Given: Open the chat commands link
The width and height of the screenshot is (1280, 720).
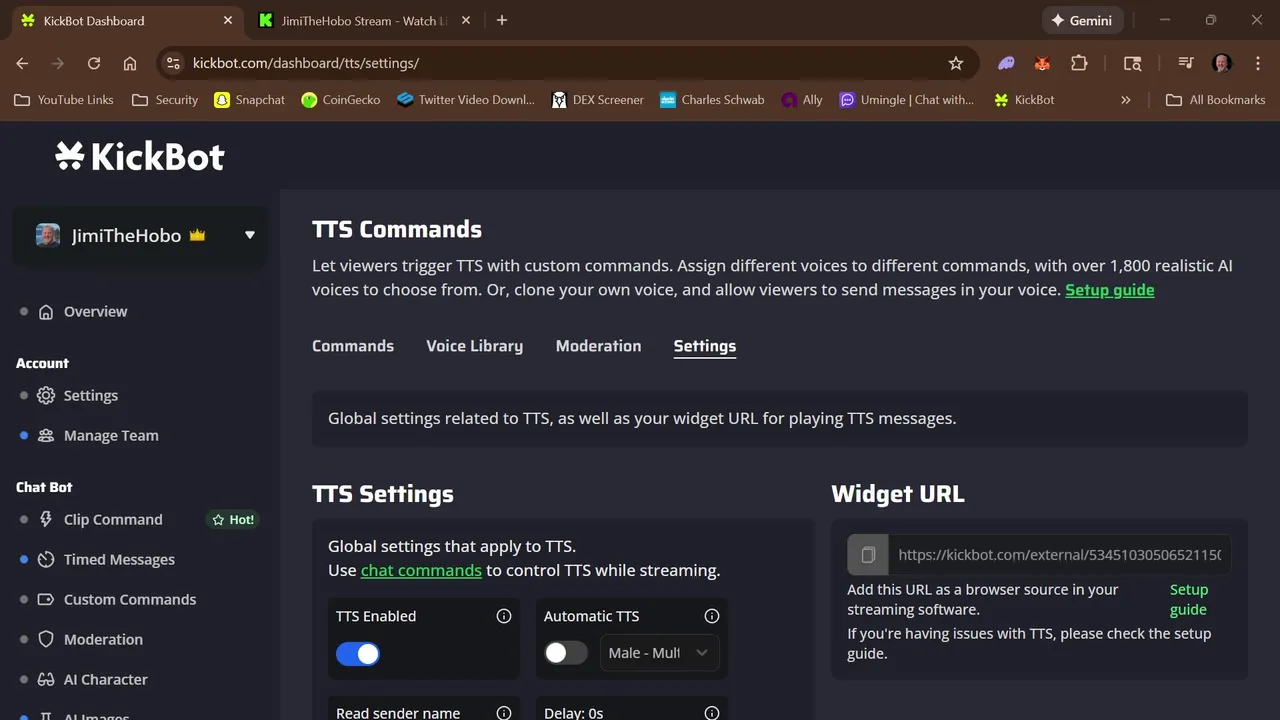Looking at the screenshot, I should [x=421, y=571].
